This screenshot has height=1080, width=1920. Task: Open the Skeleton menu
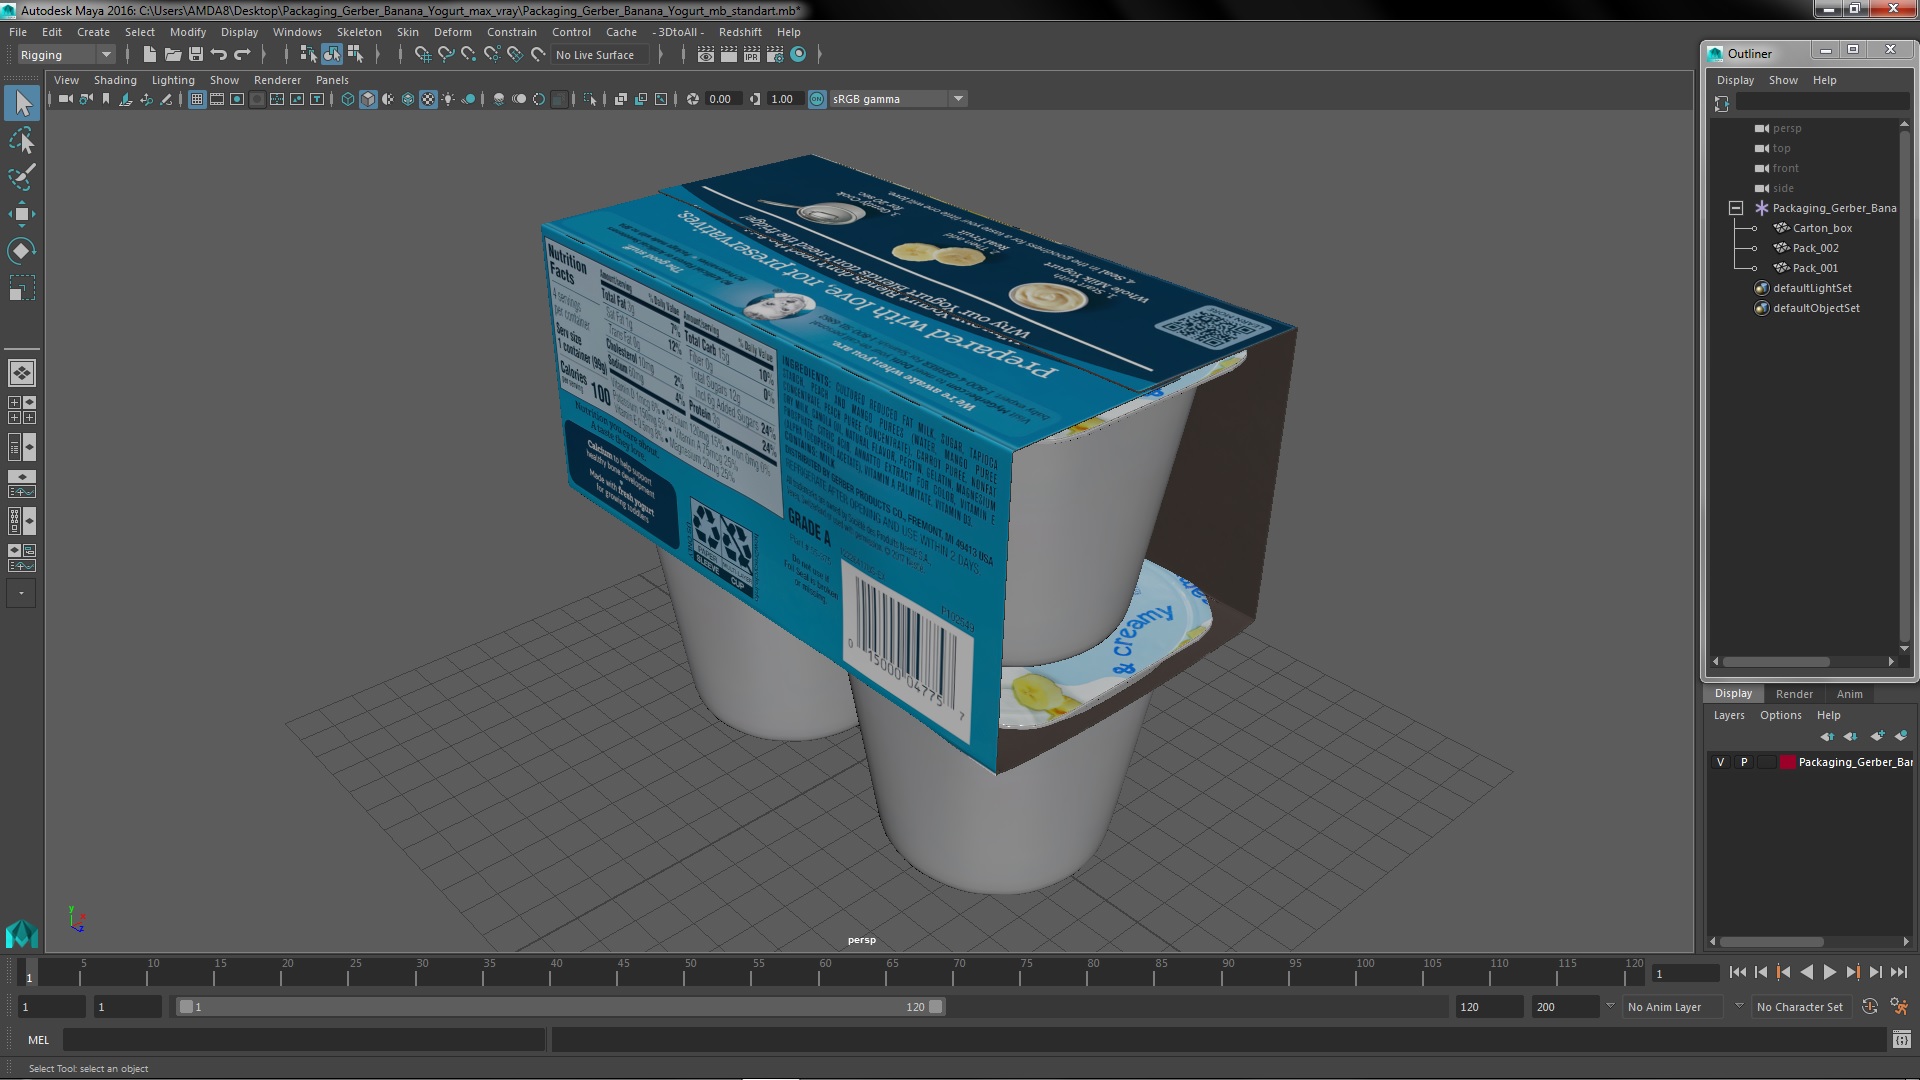pos(359,32)
